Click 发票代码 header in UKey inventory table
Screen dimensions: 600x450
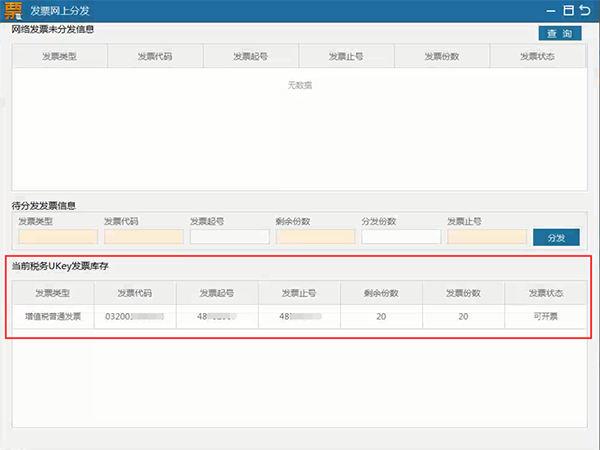pos(134,293)
